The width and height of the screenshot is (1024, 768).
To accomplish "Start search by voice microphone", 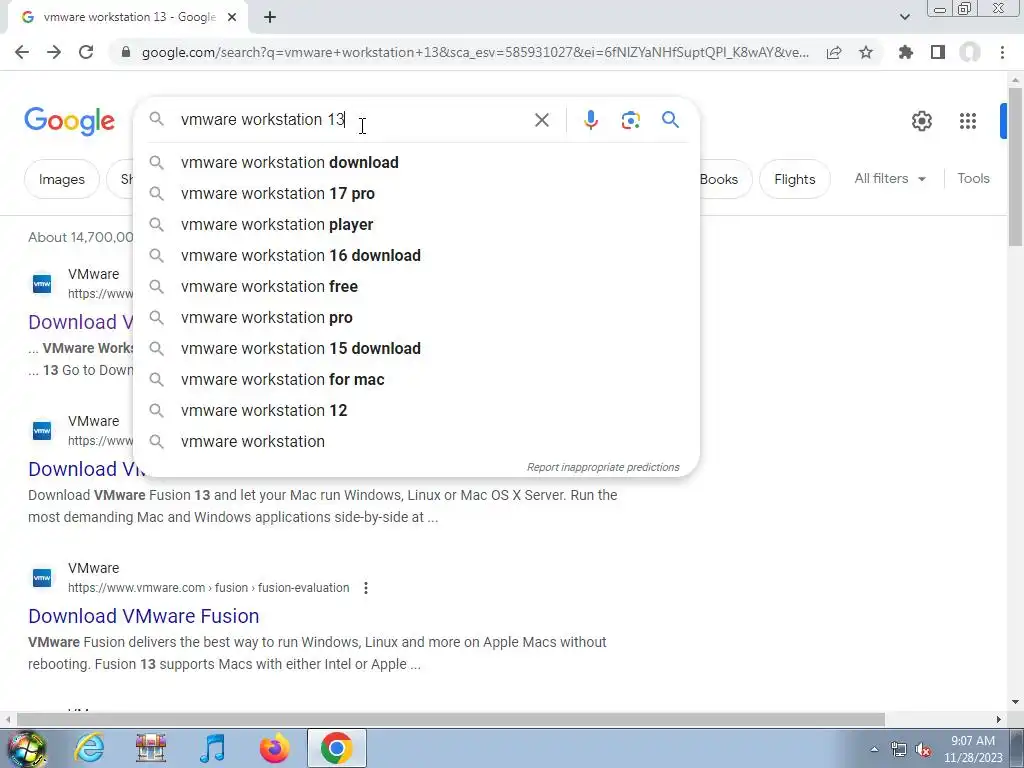I will point(590,120).
